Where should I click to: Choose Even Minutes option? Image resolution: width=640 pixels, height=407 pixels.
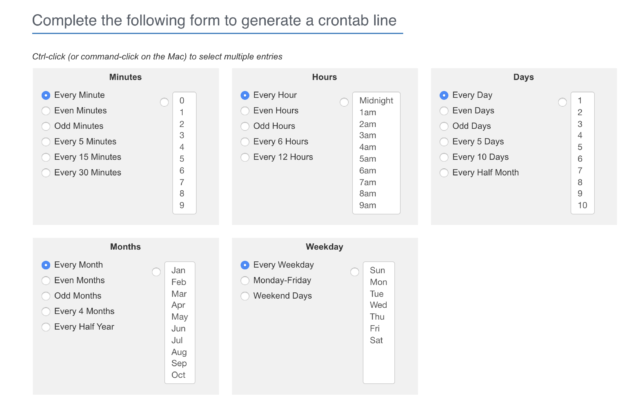tap(46, 111)
